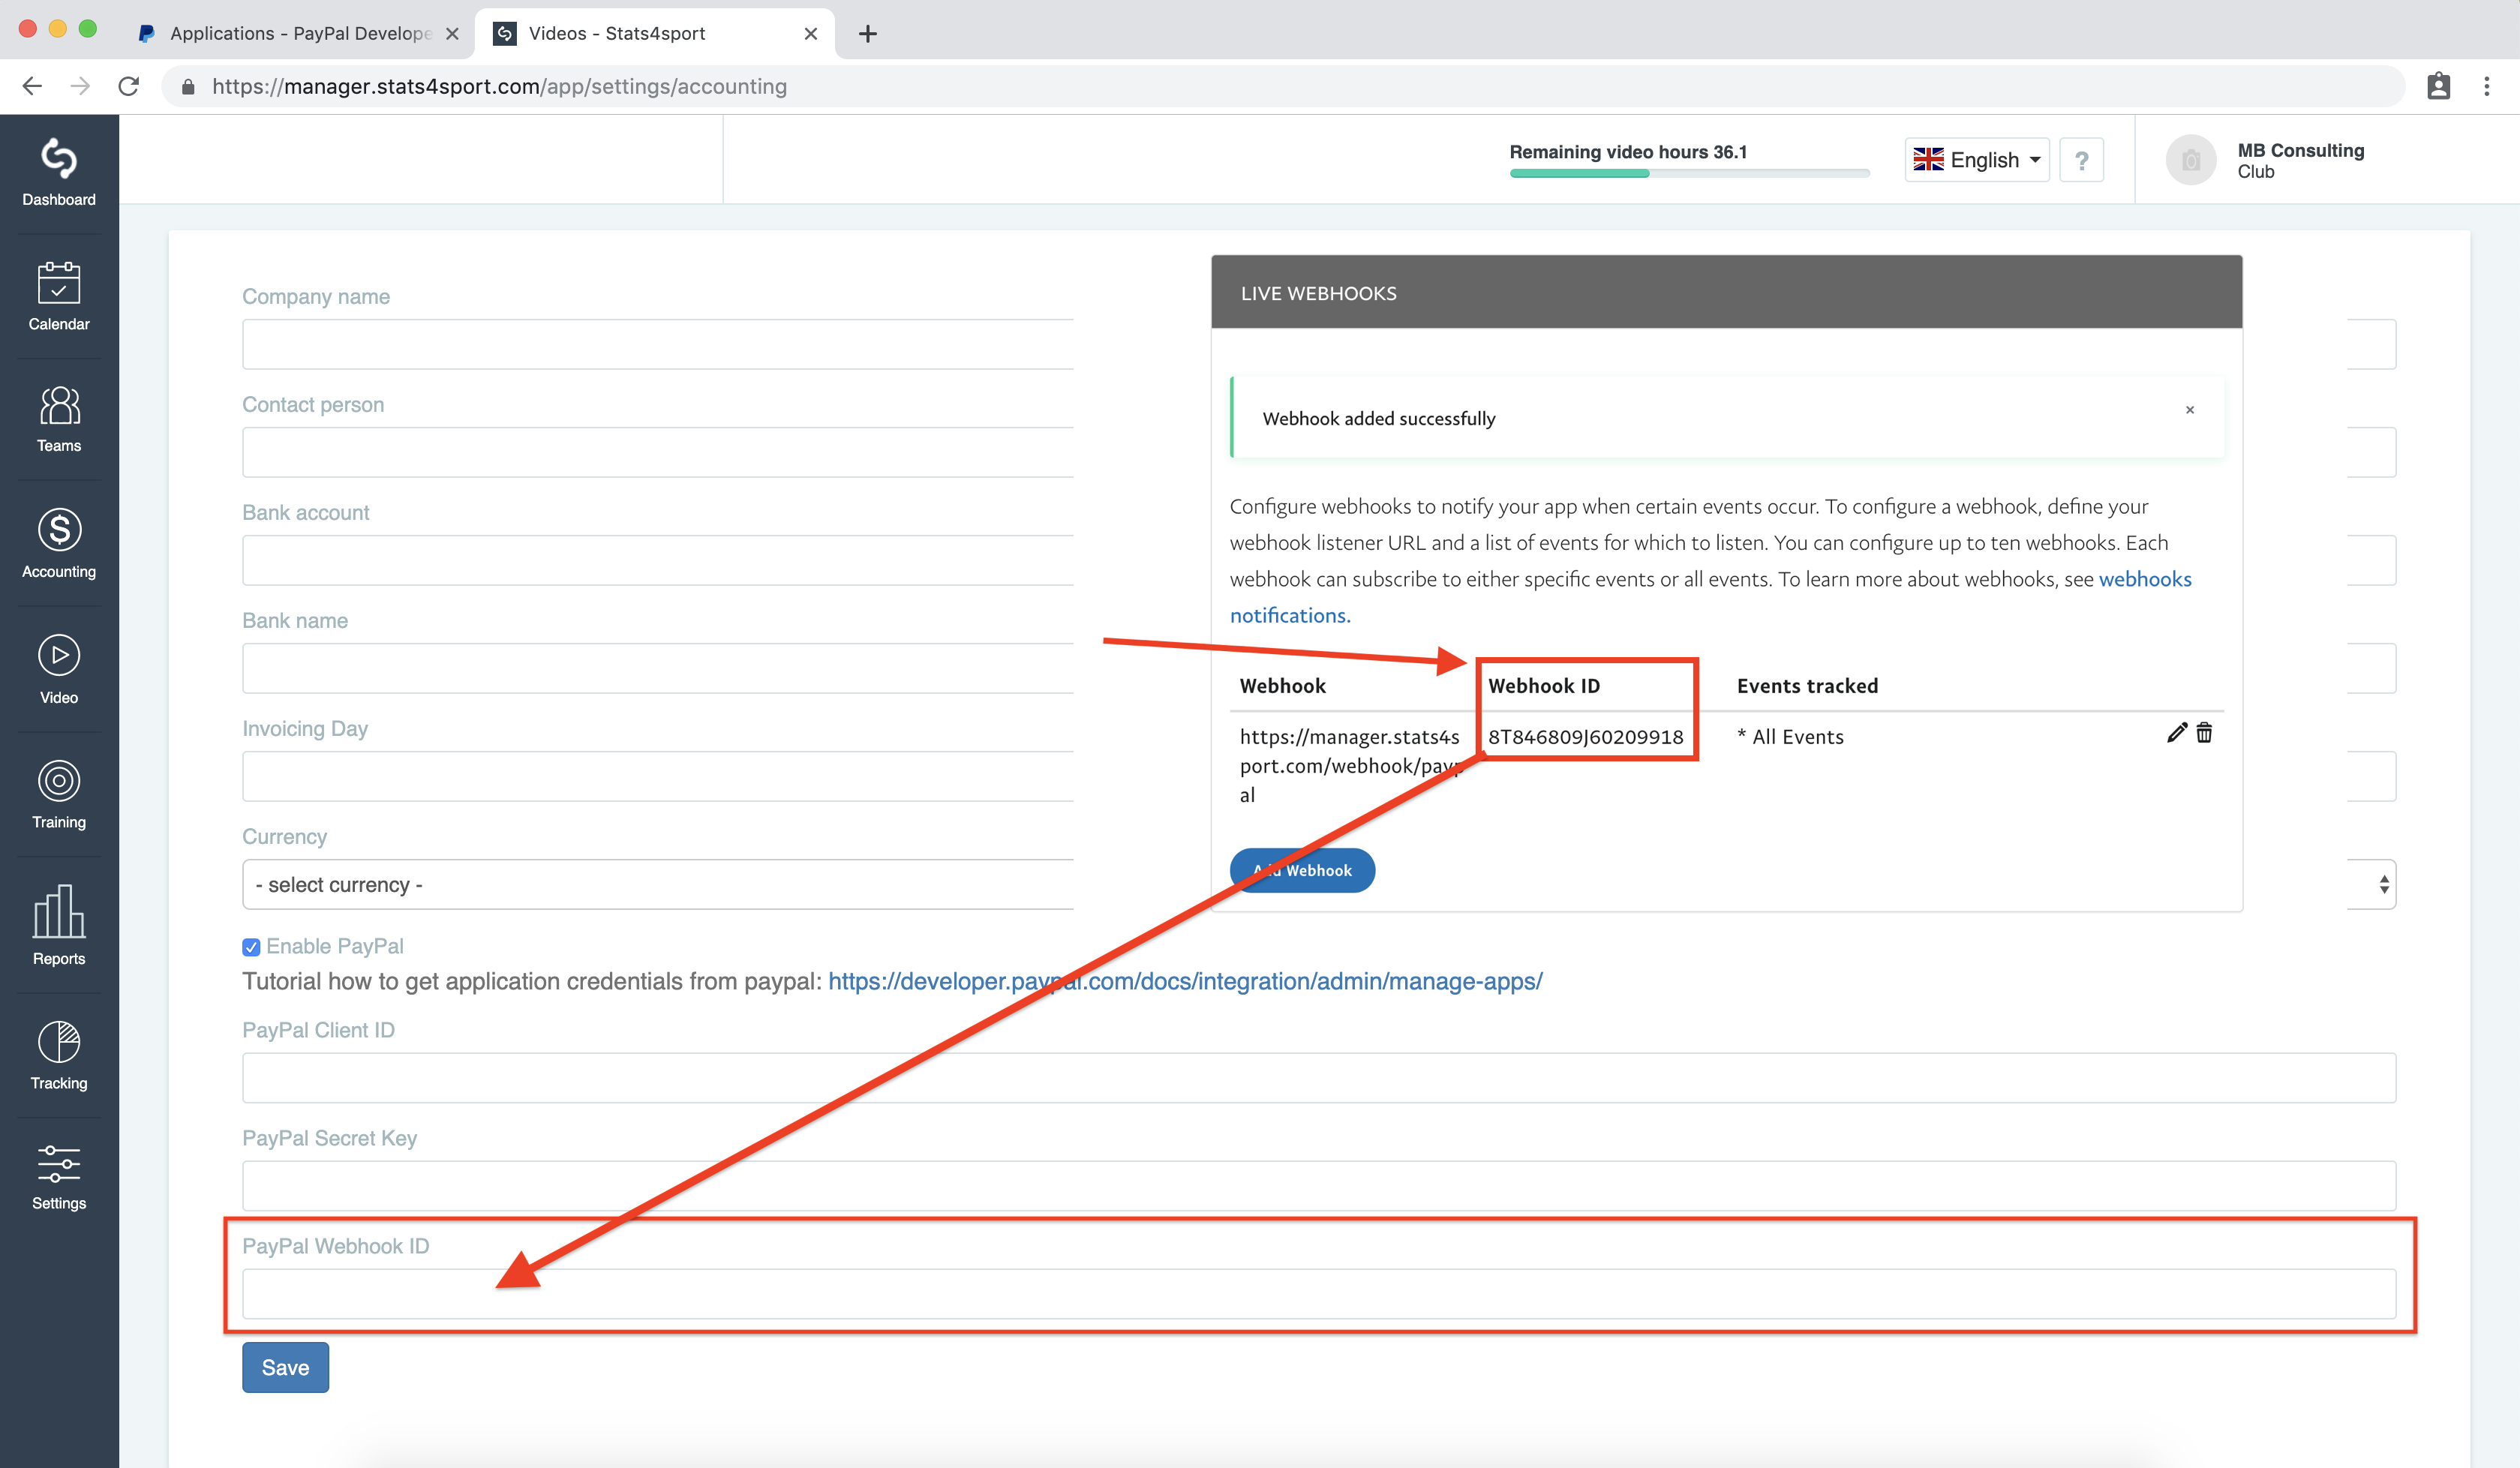Switch to the PayPal Developer tab
The height and width of the screenshot is (1468, 2520).
point(298,33)
